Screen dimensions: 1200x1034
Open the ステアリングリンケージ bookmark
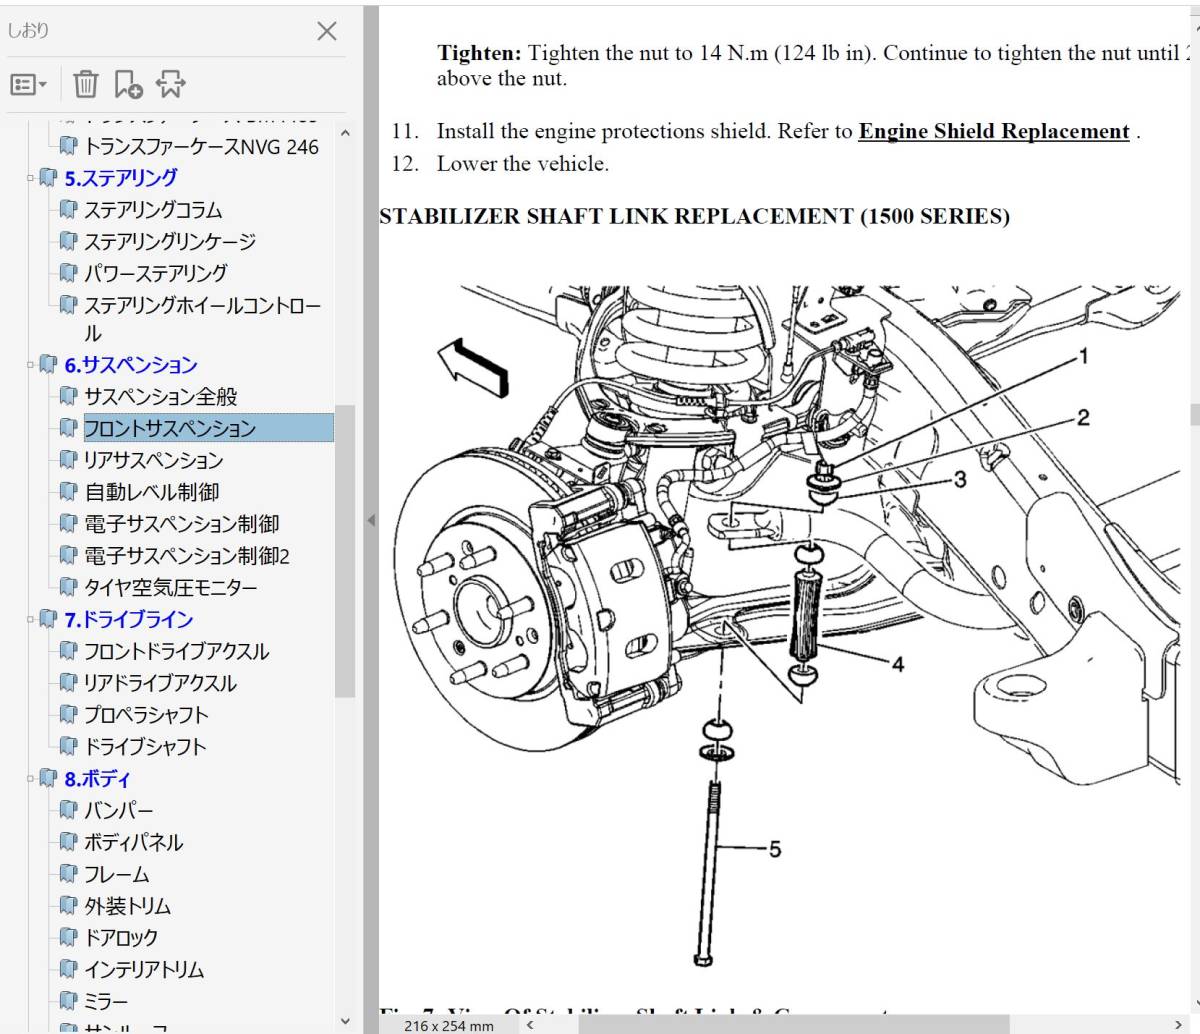coord(170,242)
